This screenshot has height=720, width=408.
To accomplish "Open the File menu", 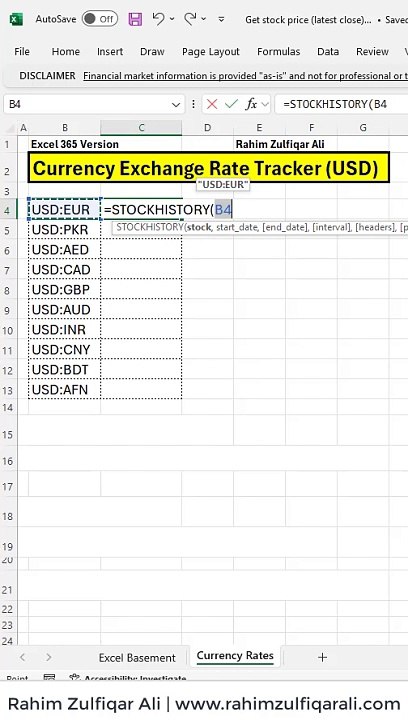I will pos(22,52).
